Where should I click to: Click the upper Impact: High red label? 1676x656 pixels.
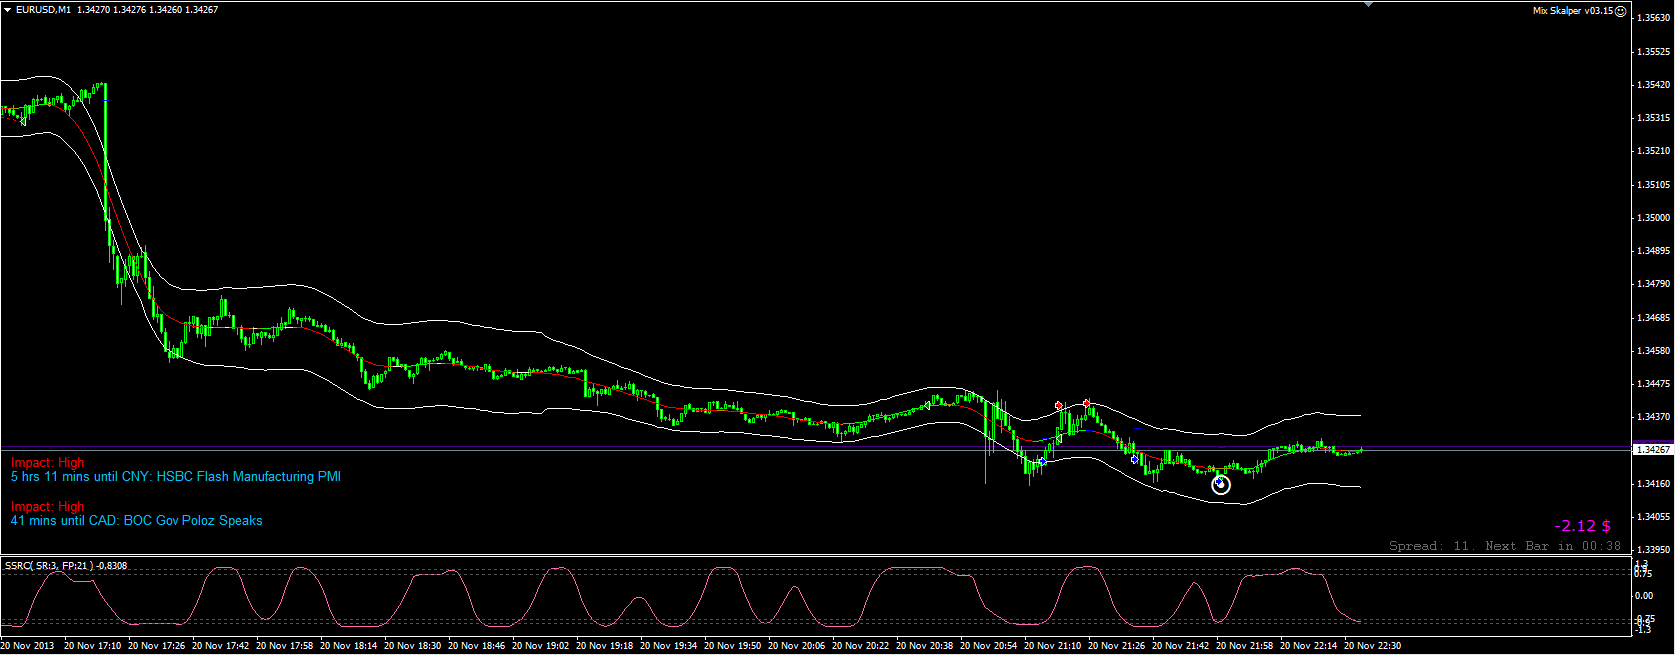(x=48, y=463)
